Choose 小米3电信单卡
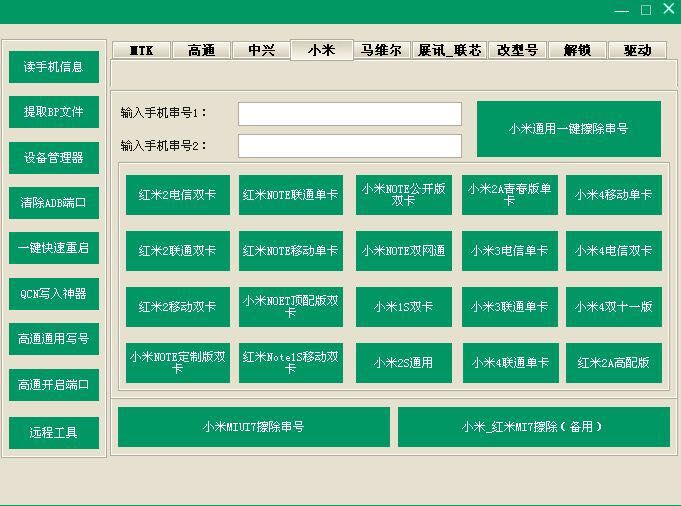 pyautogui.click(x=509, y=251)
